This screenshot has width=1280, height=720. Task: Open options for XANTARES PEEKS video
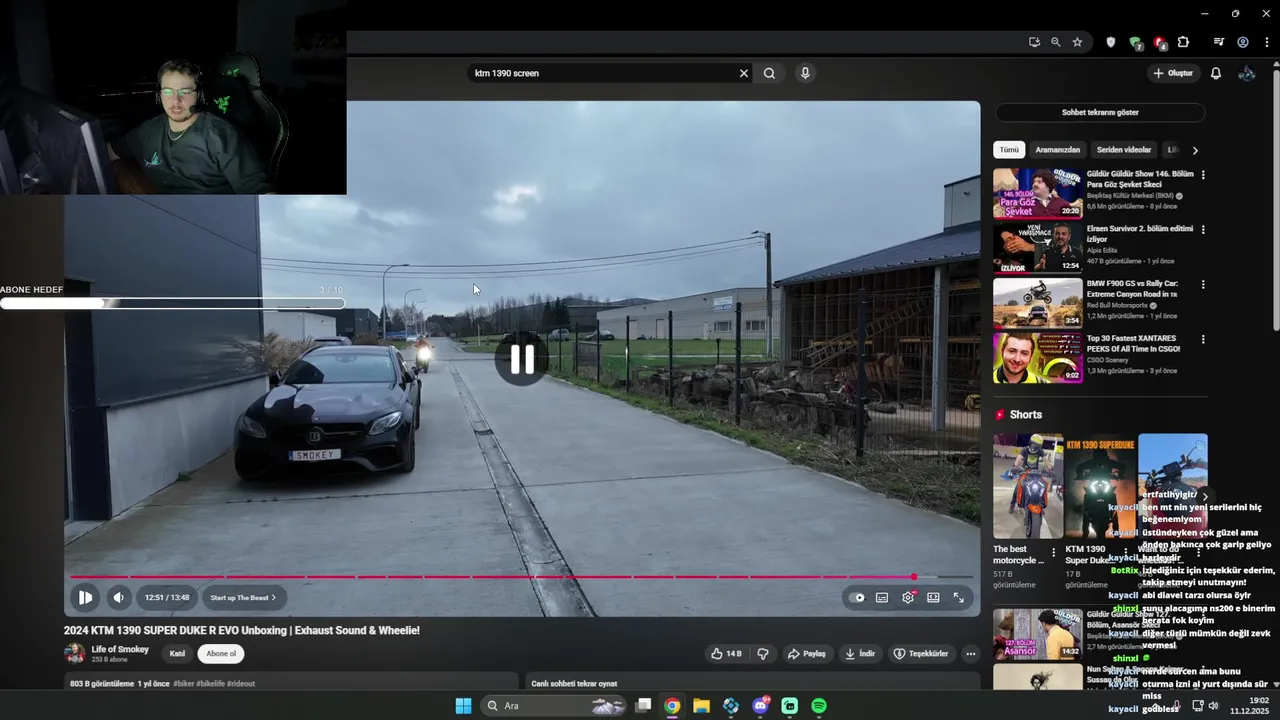pos(1203,340)
